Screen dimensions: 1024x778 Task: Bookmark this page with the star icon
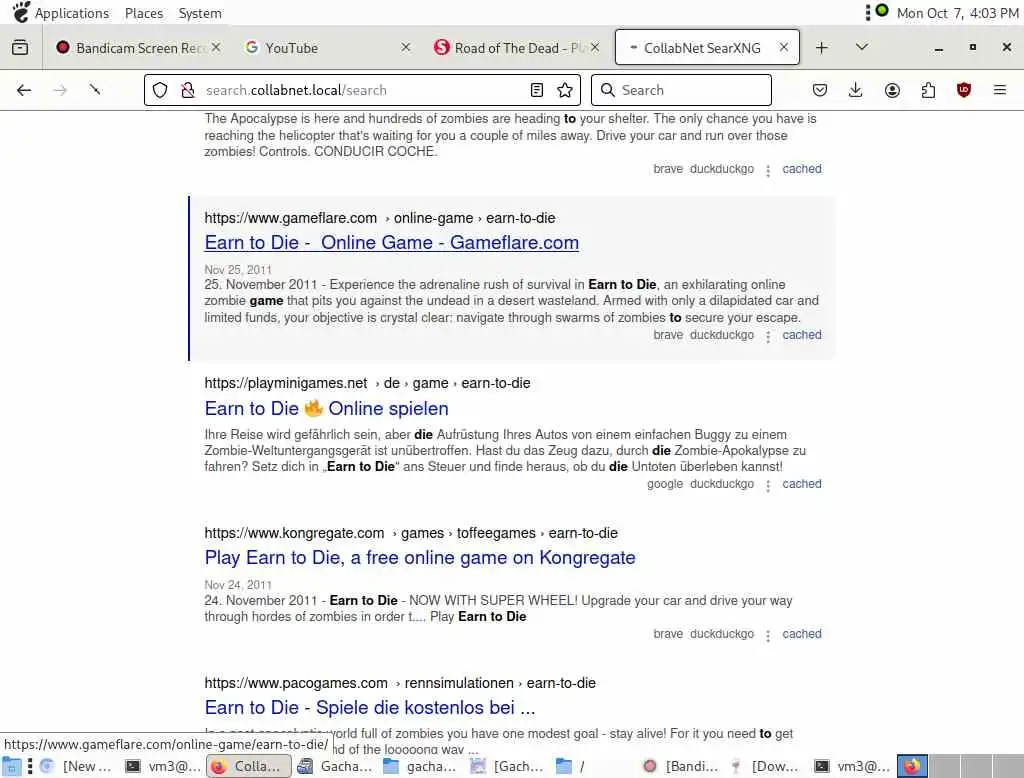pyautogui.click(x=565, y=90)
